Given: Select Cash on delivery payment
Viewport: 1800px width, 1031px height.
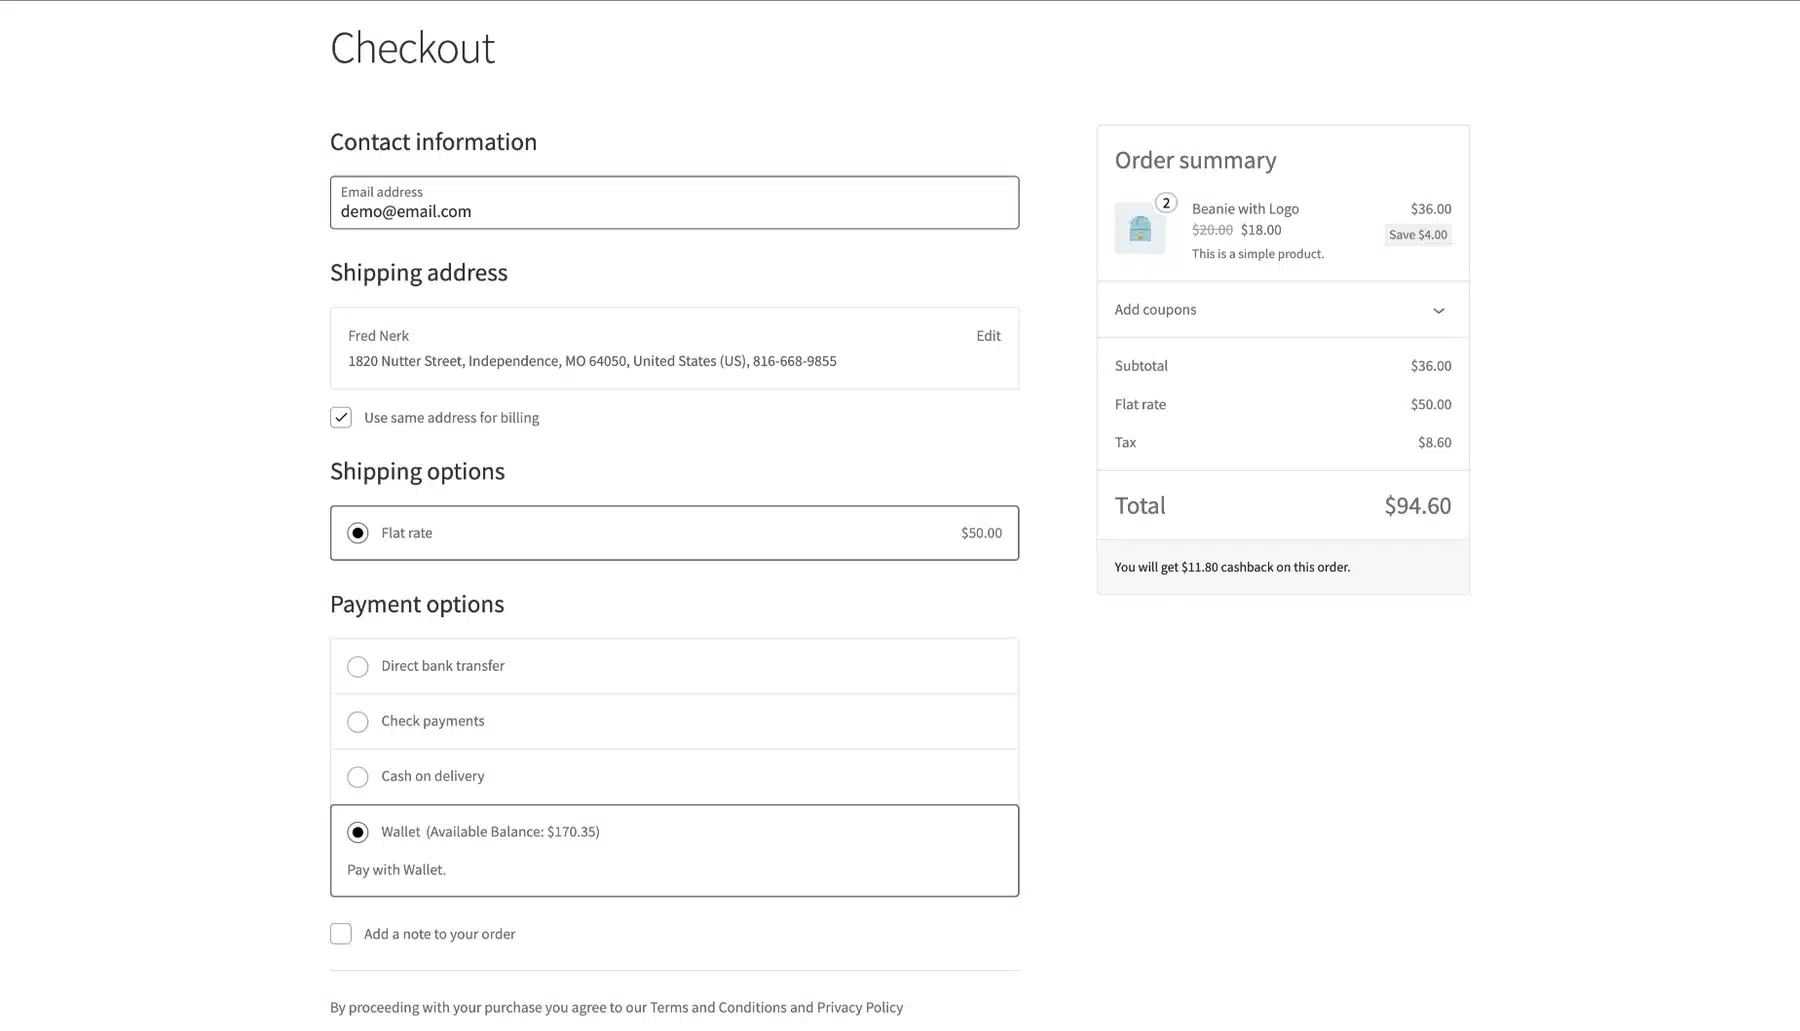Looking at the screenshot, I should click(357, 777).
